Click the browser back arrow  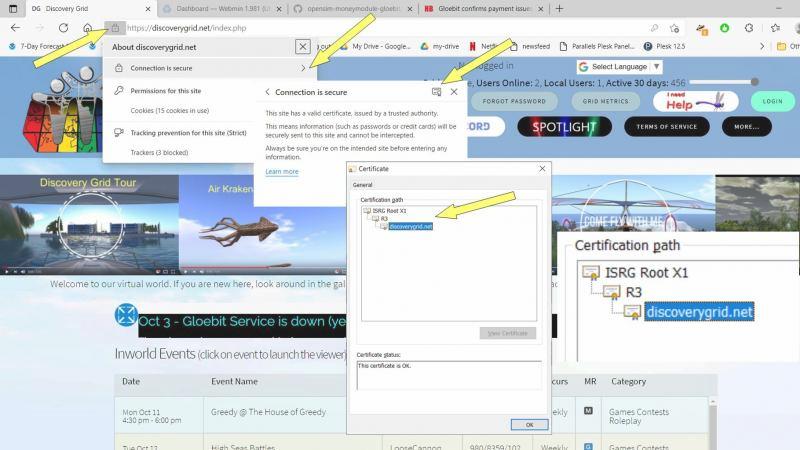pos(15,28)
